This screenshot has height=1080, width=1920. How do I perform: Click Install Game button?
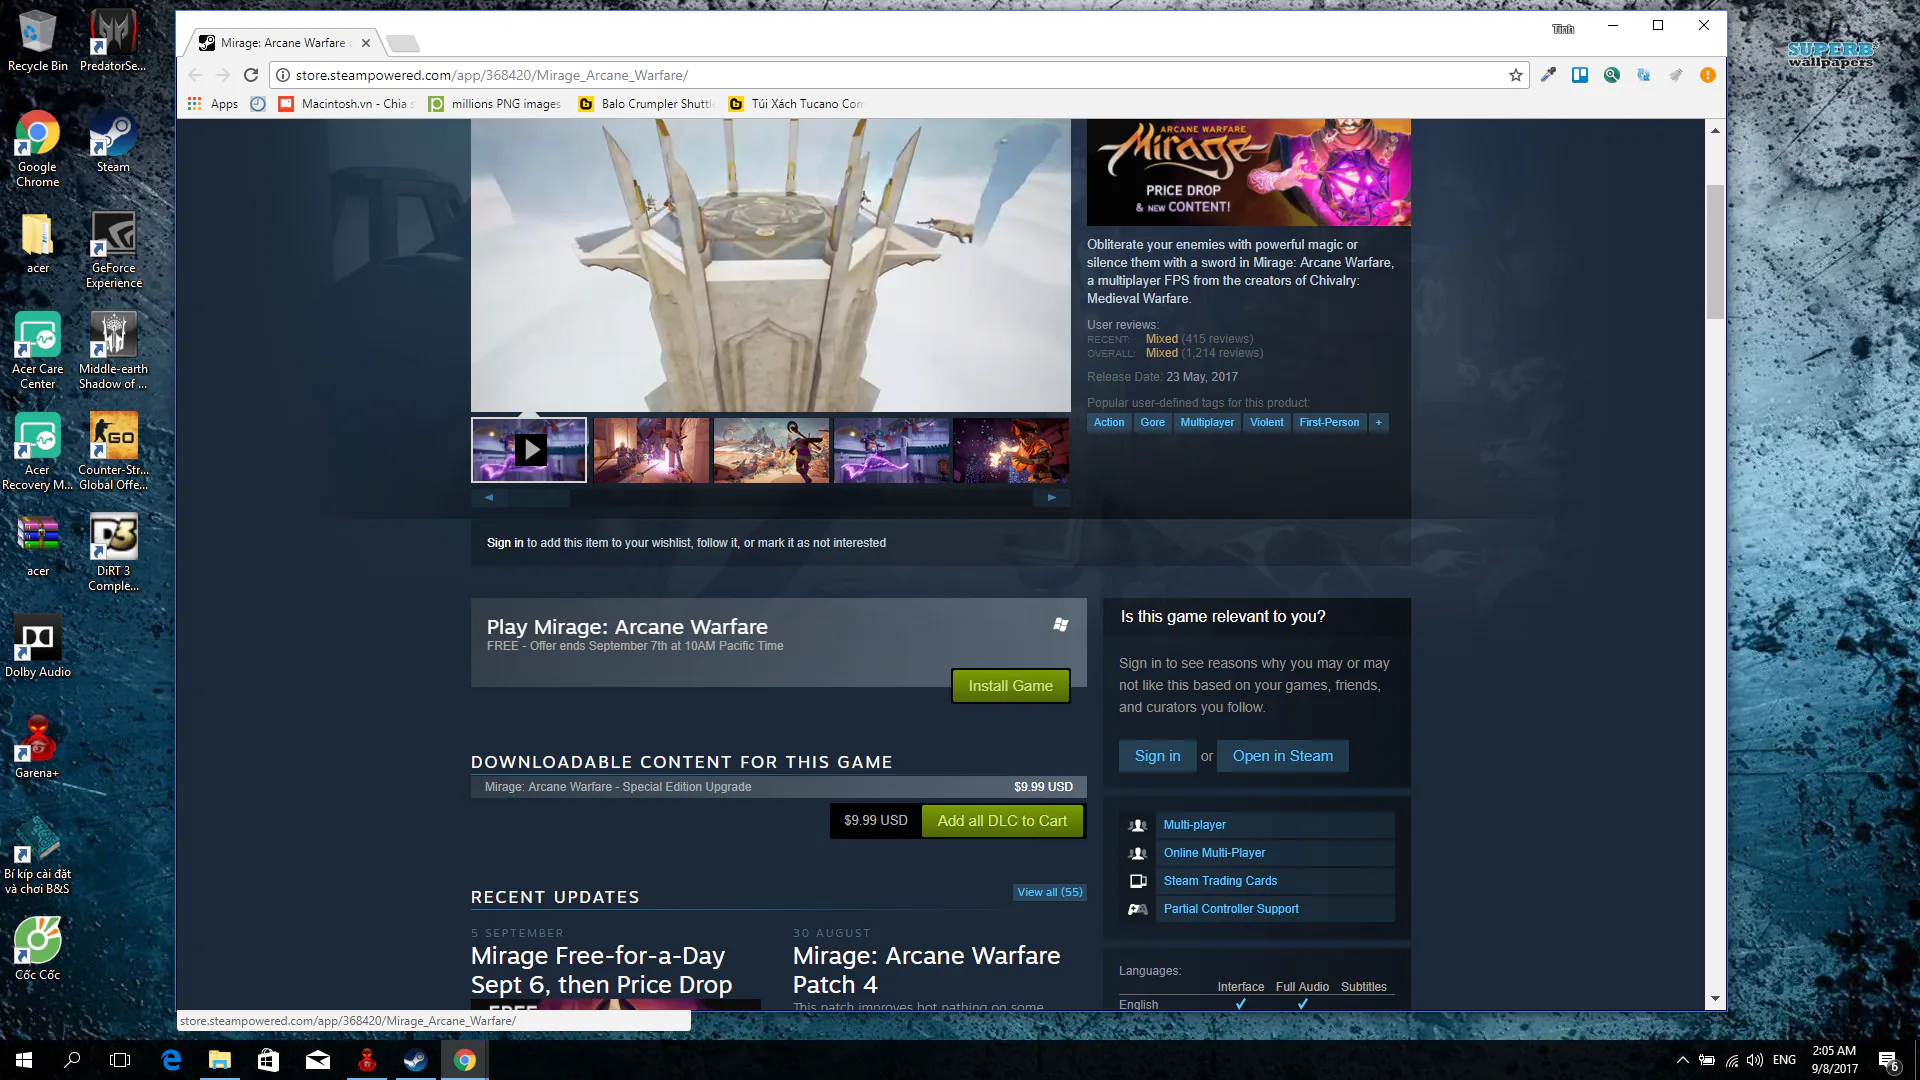pyautogui.click(x=1010, y=686)
